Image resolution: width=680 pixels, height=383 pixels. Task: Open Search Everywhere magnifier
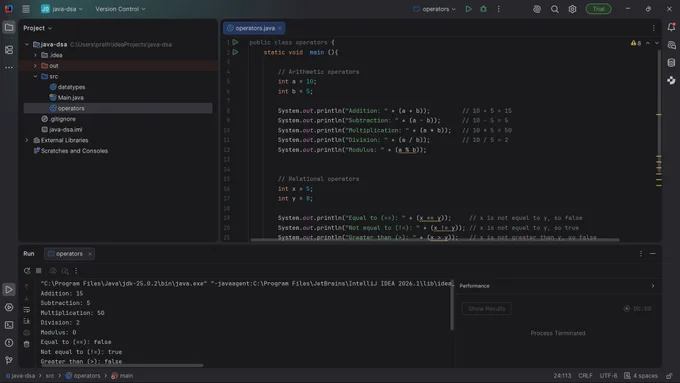[x=555, y=9]
